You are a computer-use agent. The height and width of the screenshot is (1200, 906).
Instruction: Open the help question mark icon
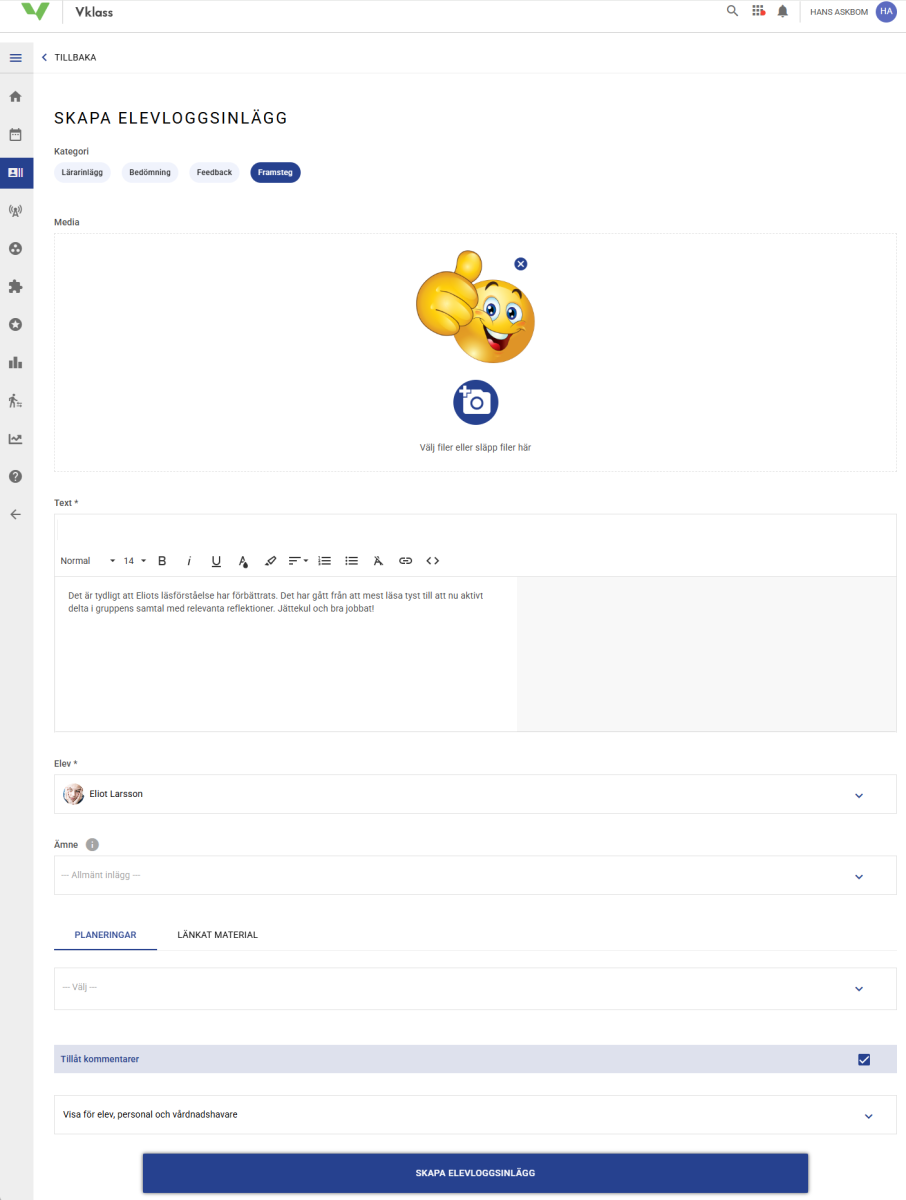tap(15, 476)
